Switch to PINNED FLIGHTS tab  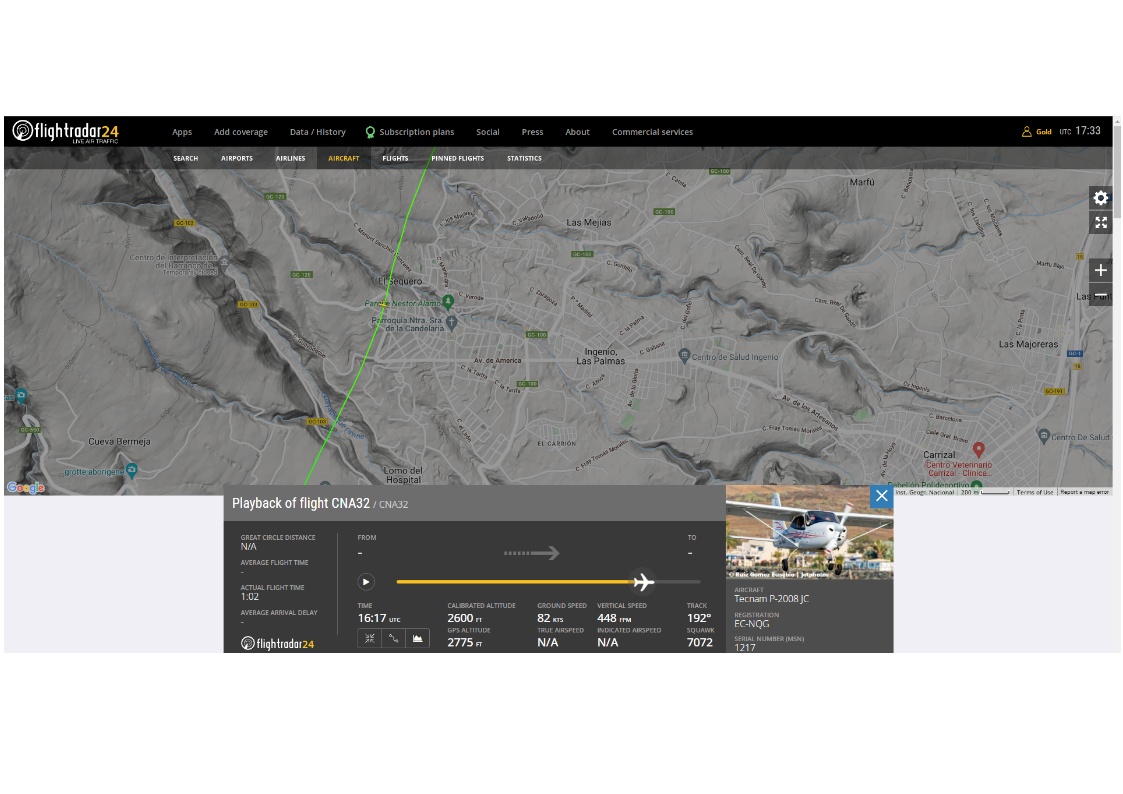[x=458, y=158]
